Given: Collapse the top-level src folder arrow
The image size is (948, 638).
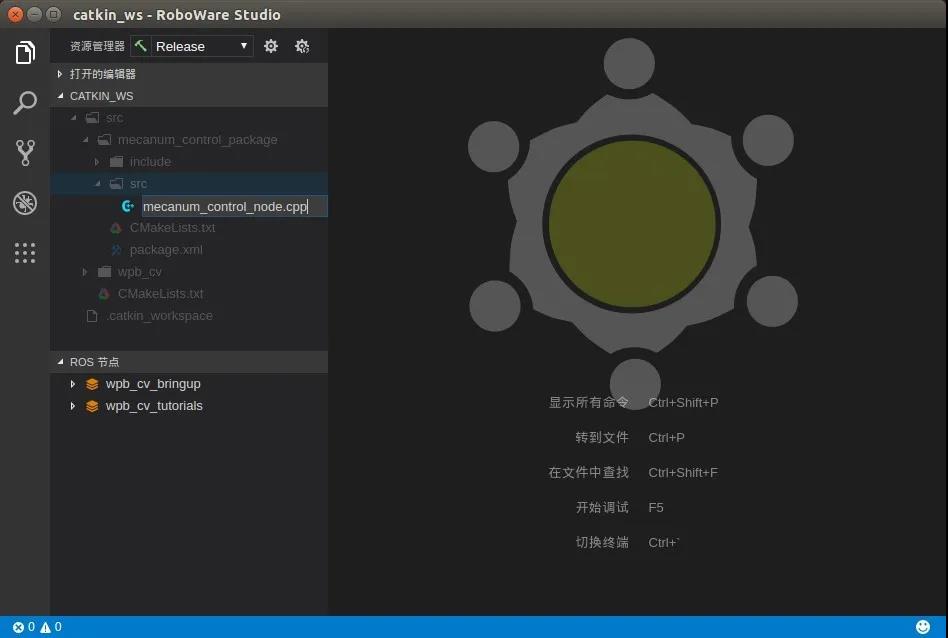Looking at the screenshot, I should tap(73, 118).
